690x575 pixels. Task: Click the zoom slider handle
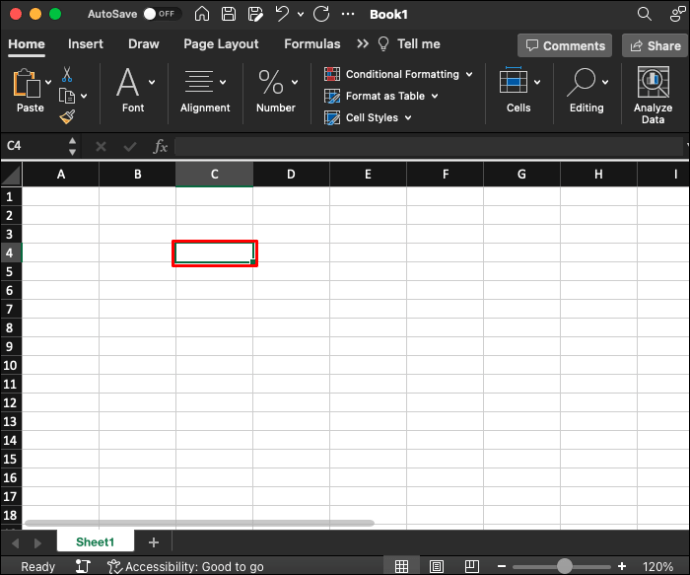pyautogui.click(x=565, y=566)
